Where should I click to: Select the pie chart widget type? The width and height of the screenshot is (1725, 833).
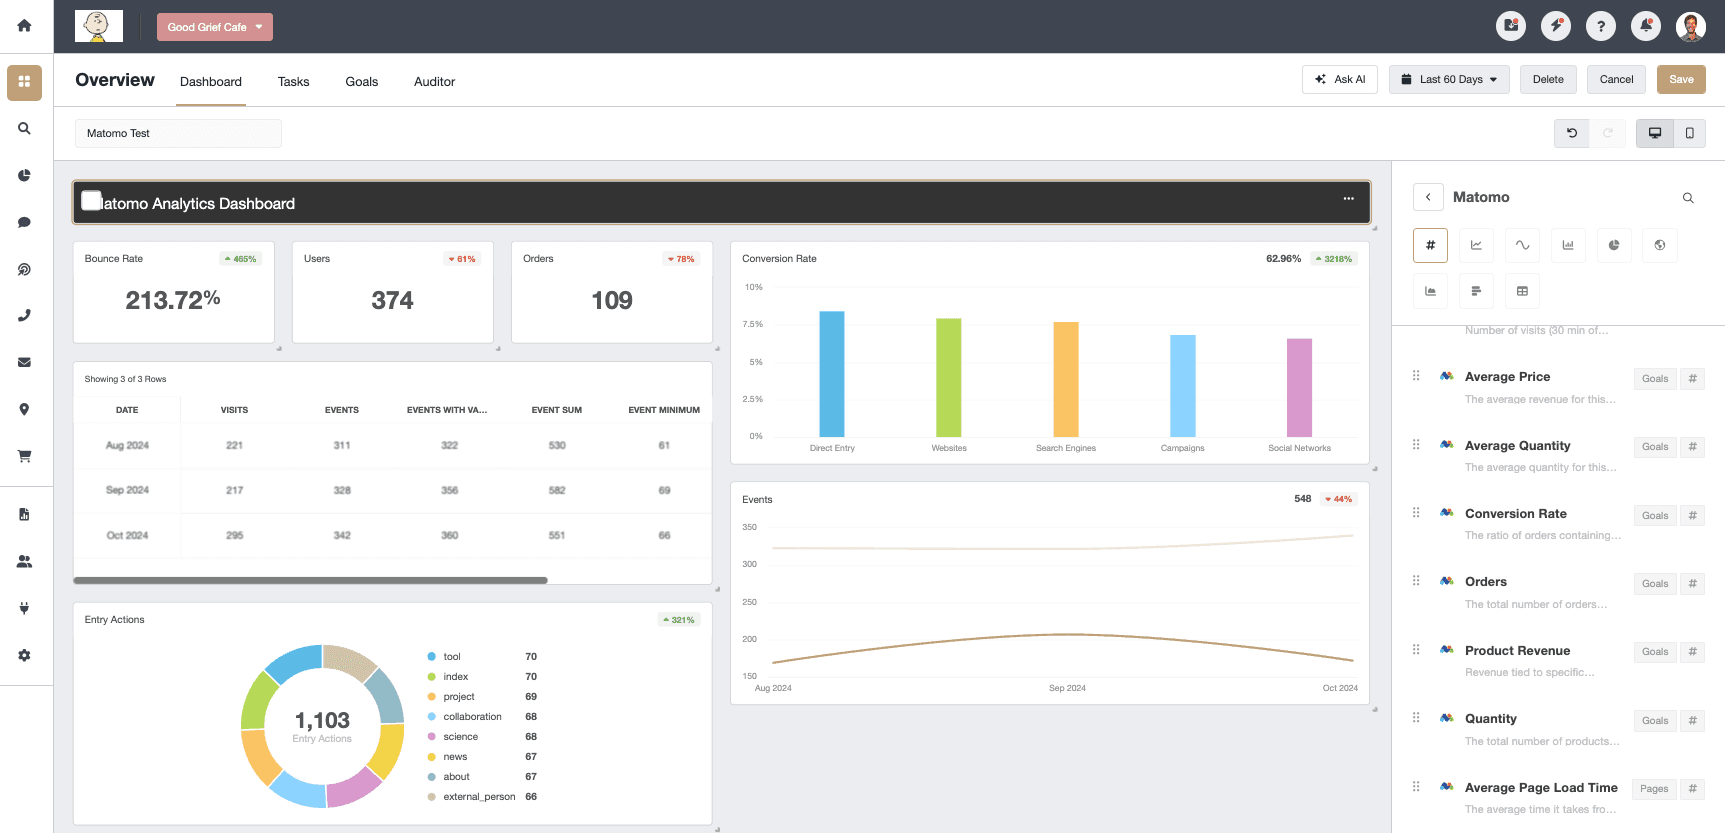tap(1613, 245)
